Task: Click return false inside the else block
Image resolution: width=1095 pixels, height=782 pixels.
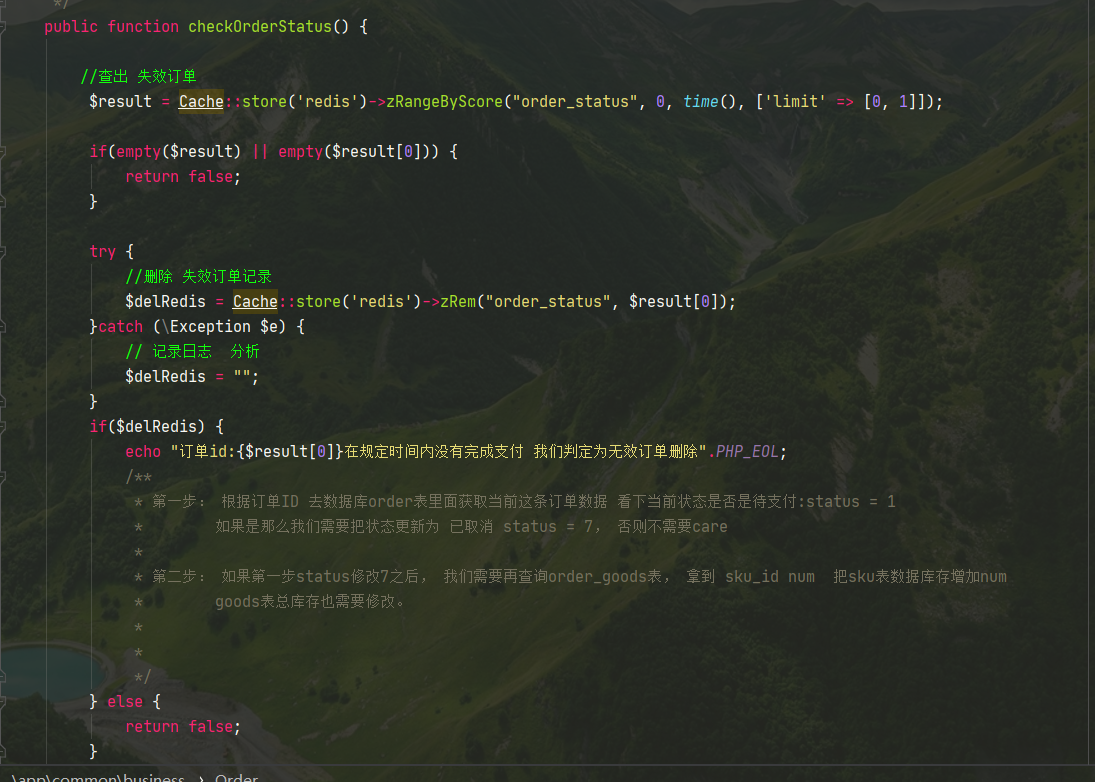Action: pos(179,727)
